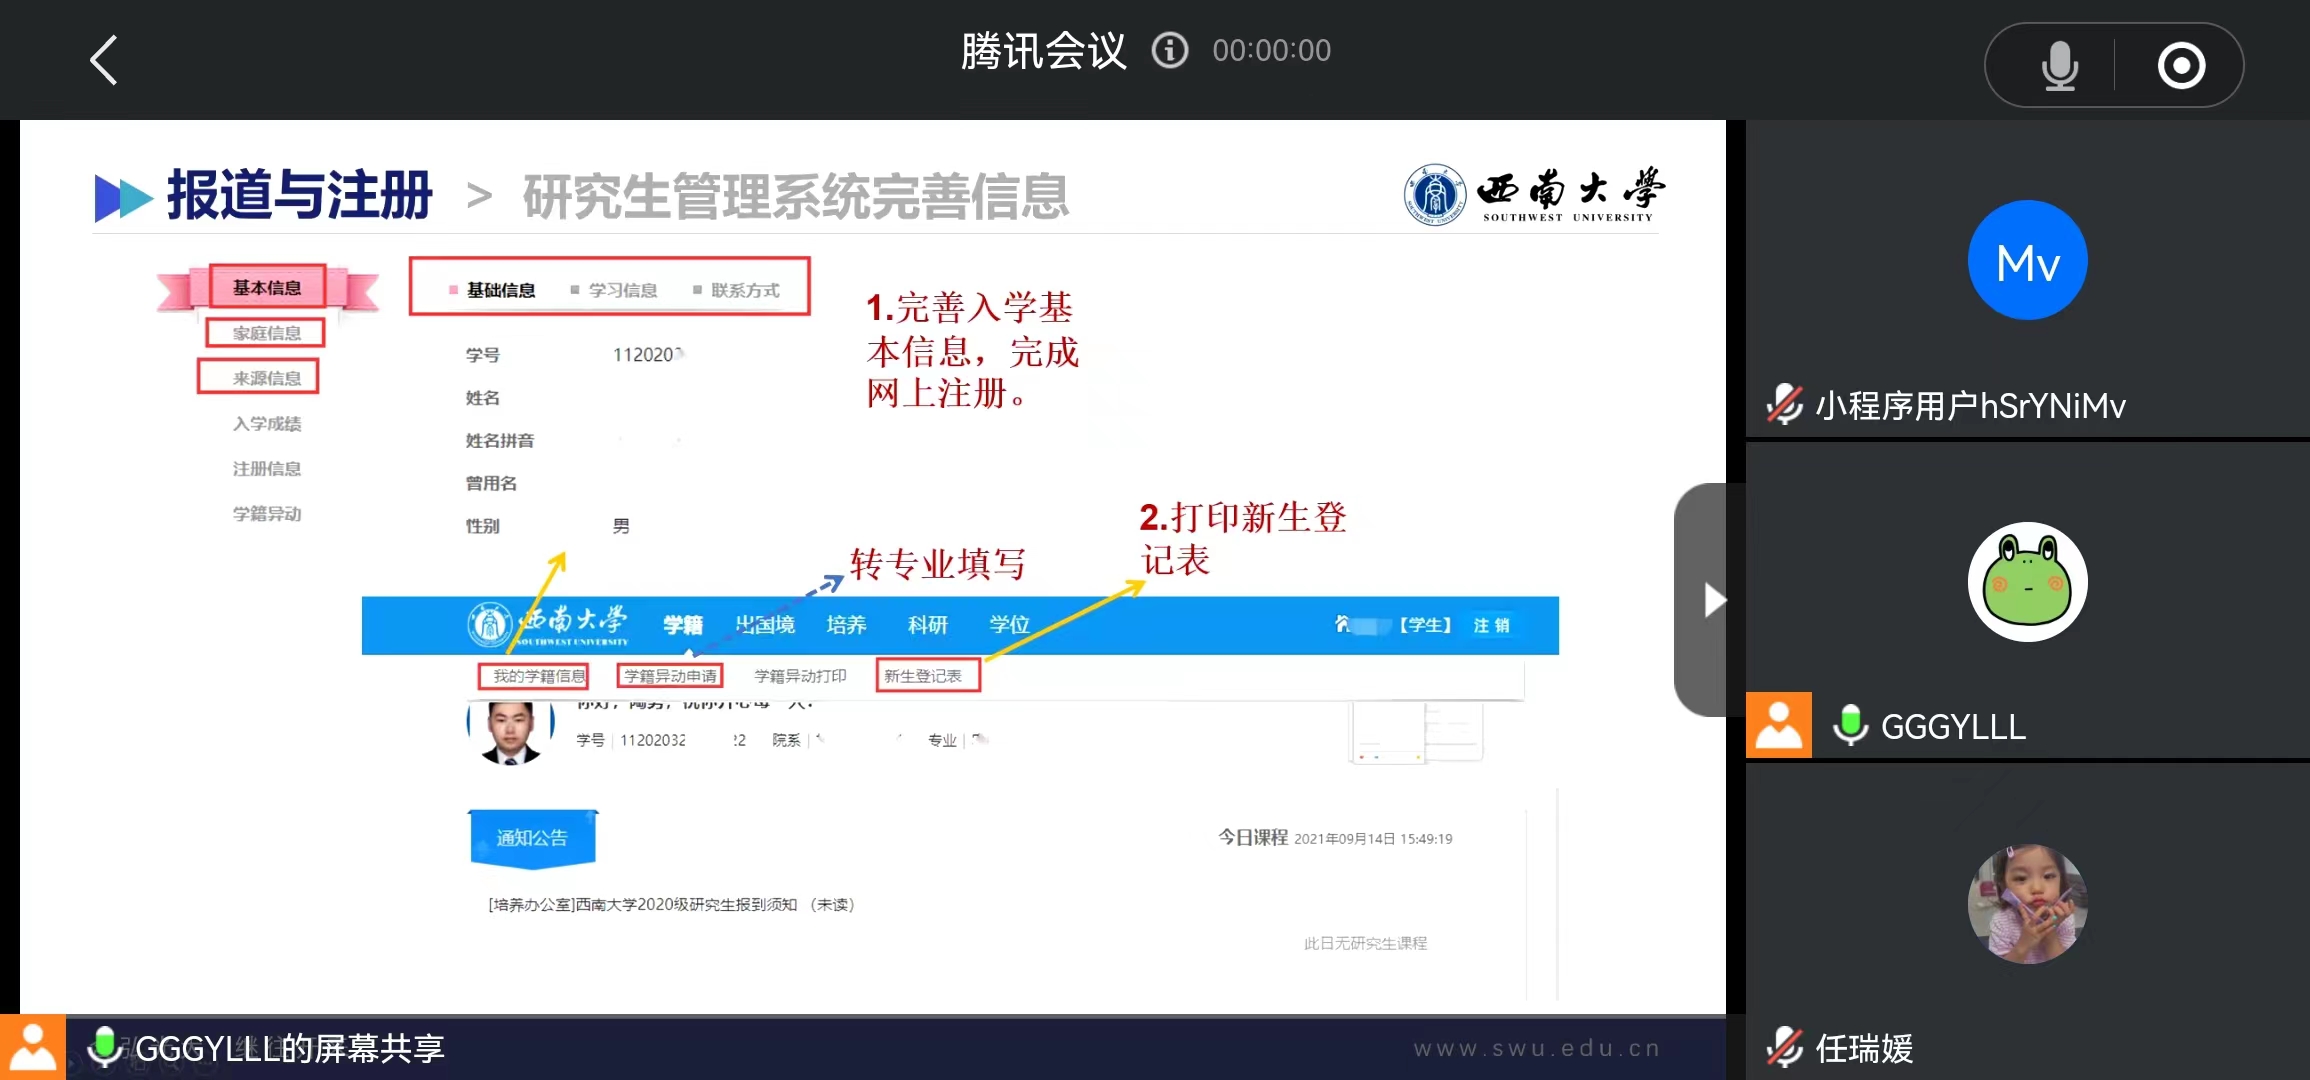Image resolution: width=2310 pixels, height=1080 pixels.
Task: Tap the meeting timer 00:00:00
Action: pyautogui.click(x=1271, y=50)
